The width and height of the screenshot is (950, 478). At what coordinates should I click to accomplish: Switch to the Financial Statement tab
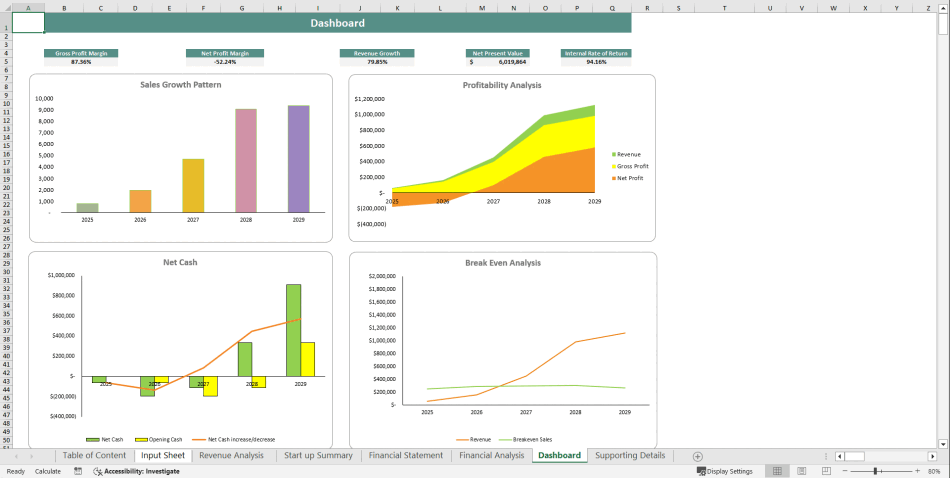point(406,456)
